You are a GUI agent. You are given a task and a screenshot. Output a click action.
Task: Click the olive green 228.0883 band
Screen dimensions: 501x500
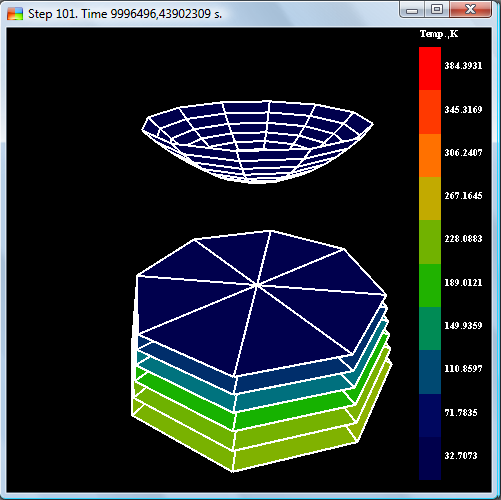pyautogui.click(x=430, y=242)
